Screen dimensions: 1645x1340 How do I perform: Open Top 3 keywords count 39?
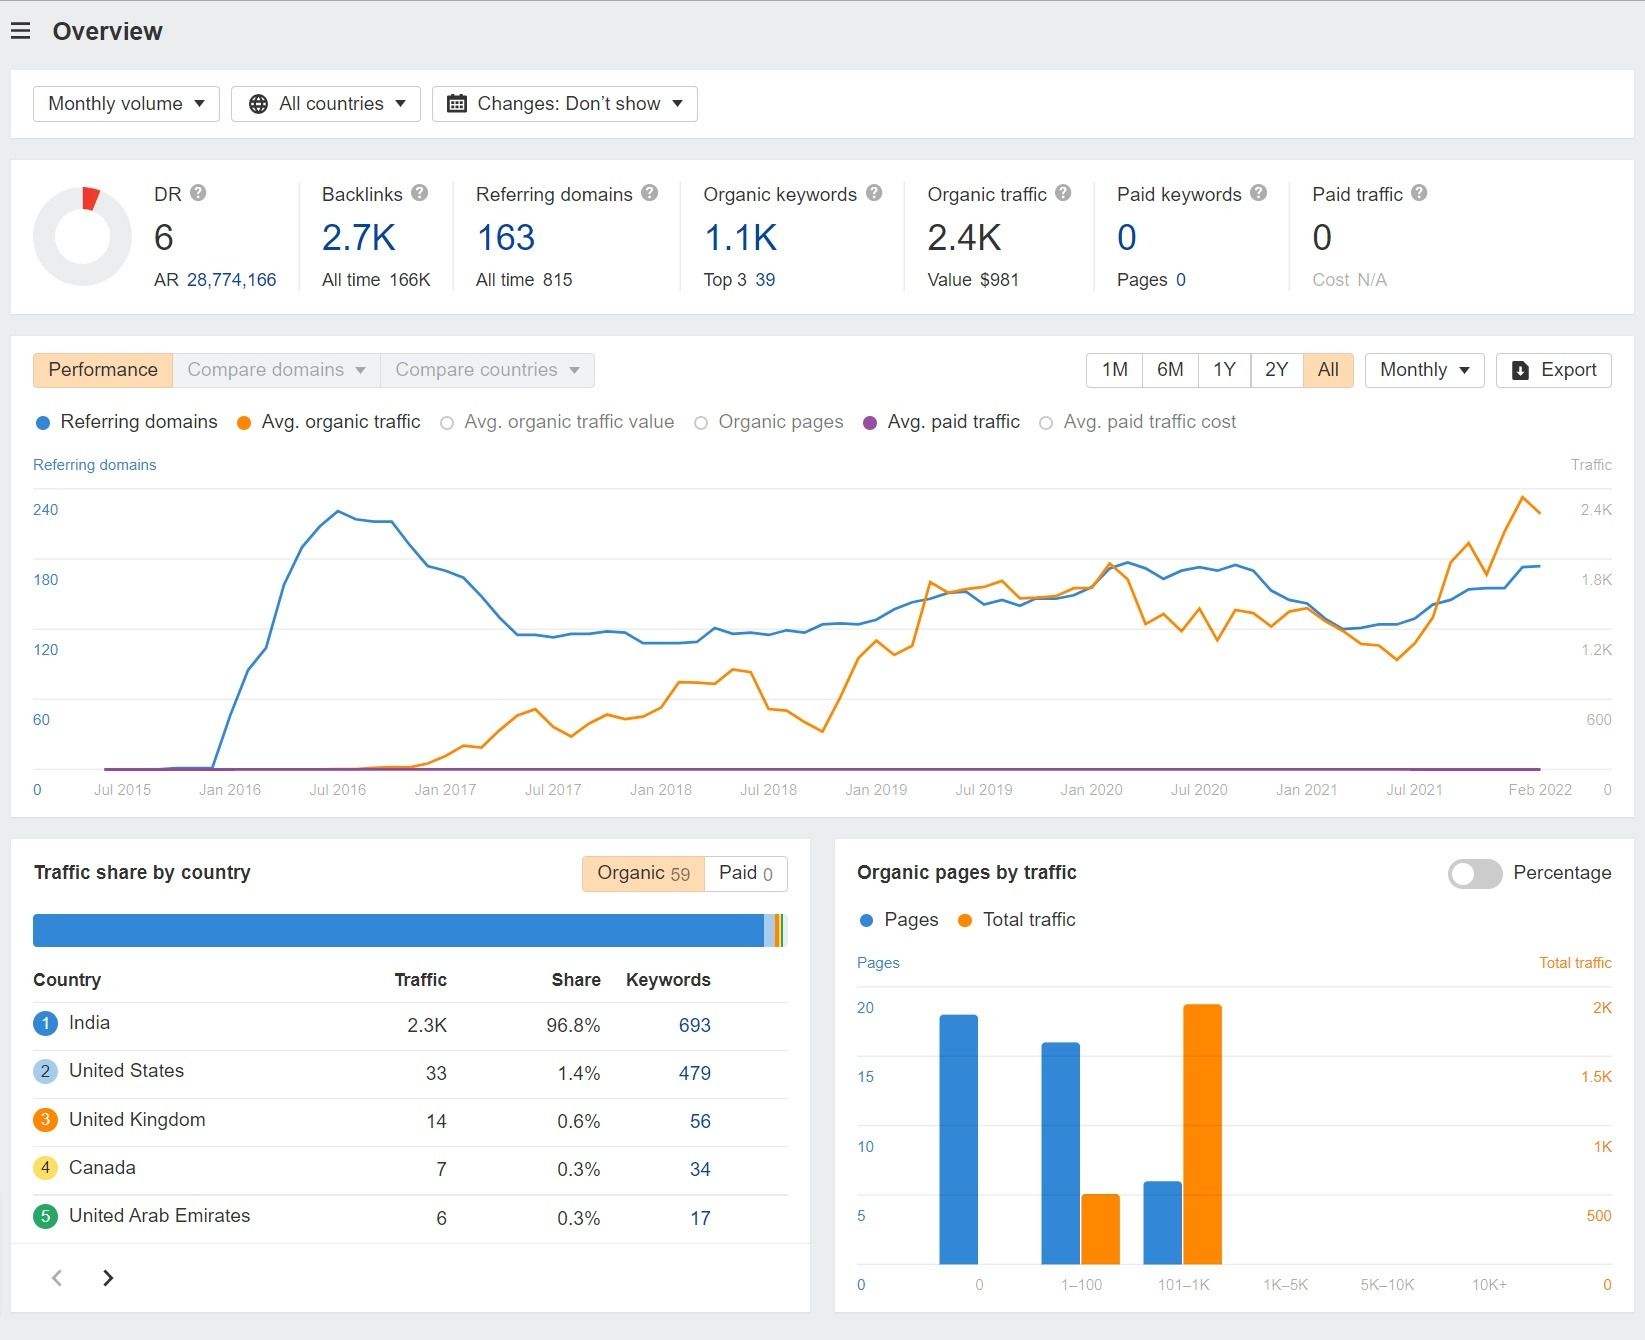[x=765, y=280]
